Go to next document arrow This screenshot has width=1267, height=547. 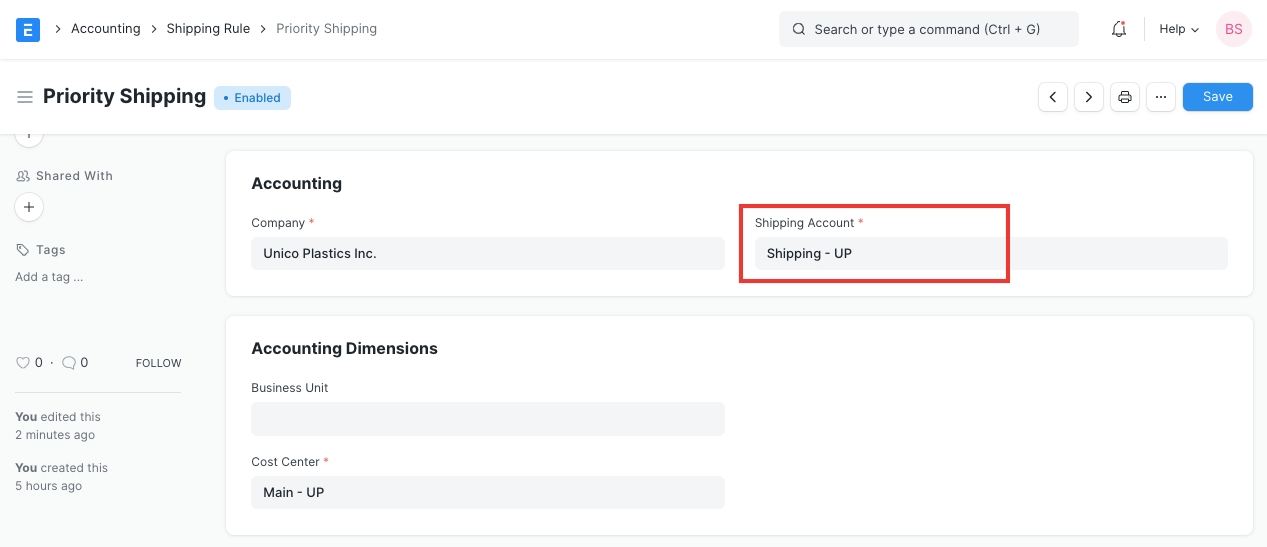(1089, 97)
